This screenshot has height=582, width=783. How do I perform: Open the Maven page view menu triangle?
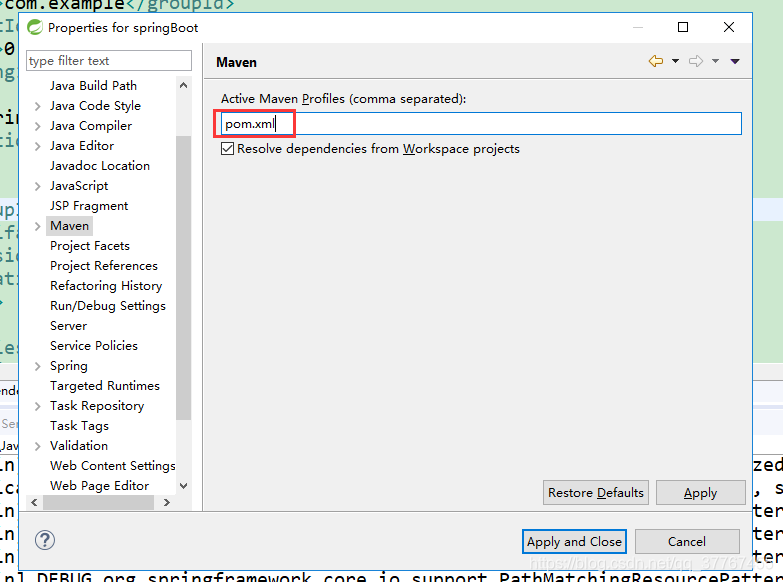tap(735, 61)
